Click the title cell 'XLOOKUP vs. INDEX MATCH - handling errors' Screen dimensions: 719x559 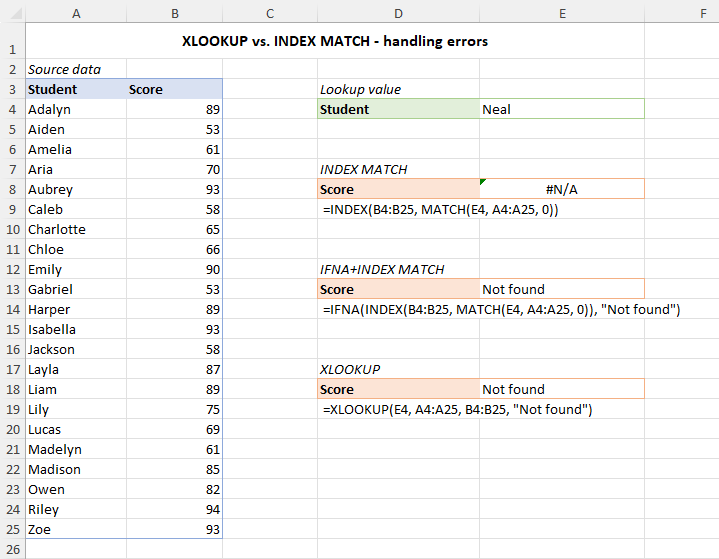point(335,41)
